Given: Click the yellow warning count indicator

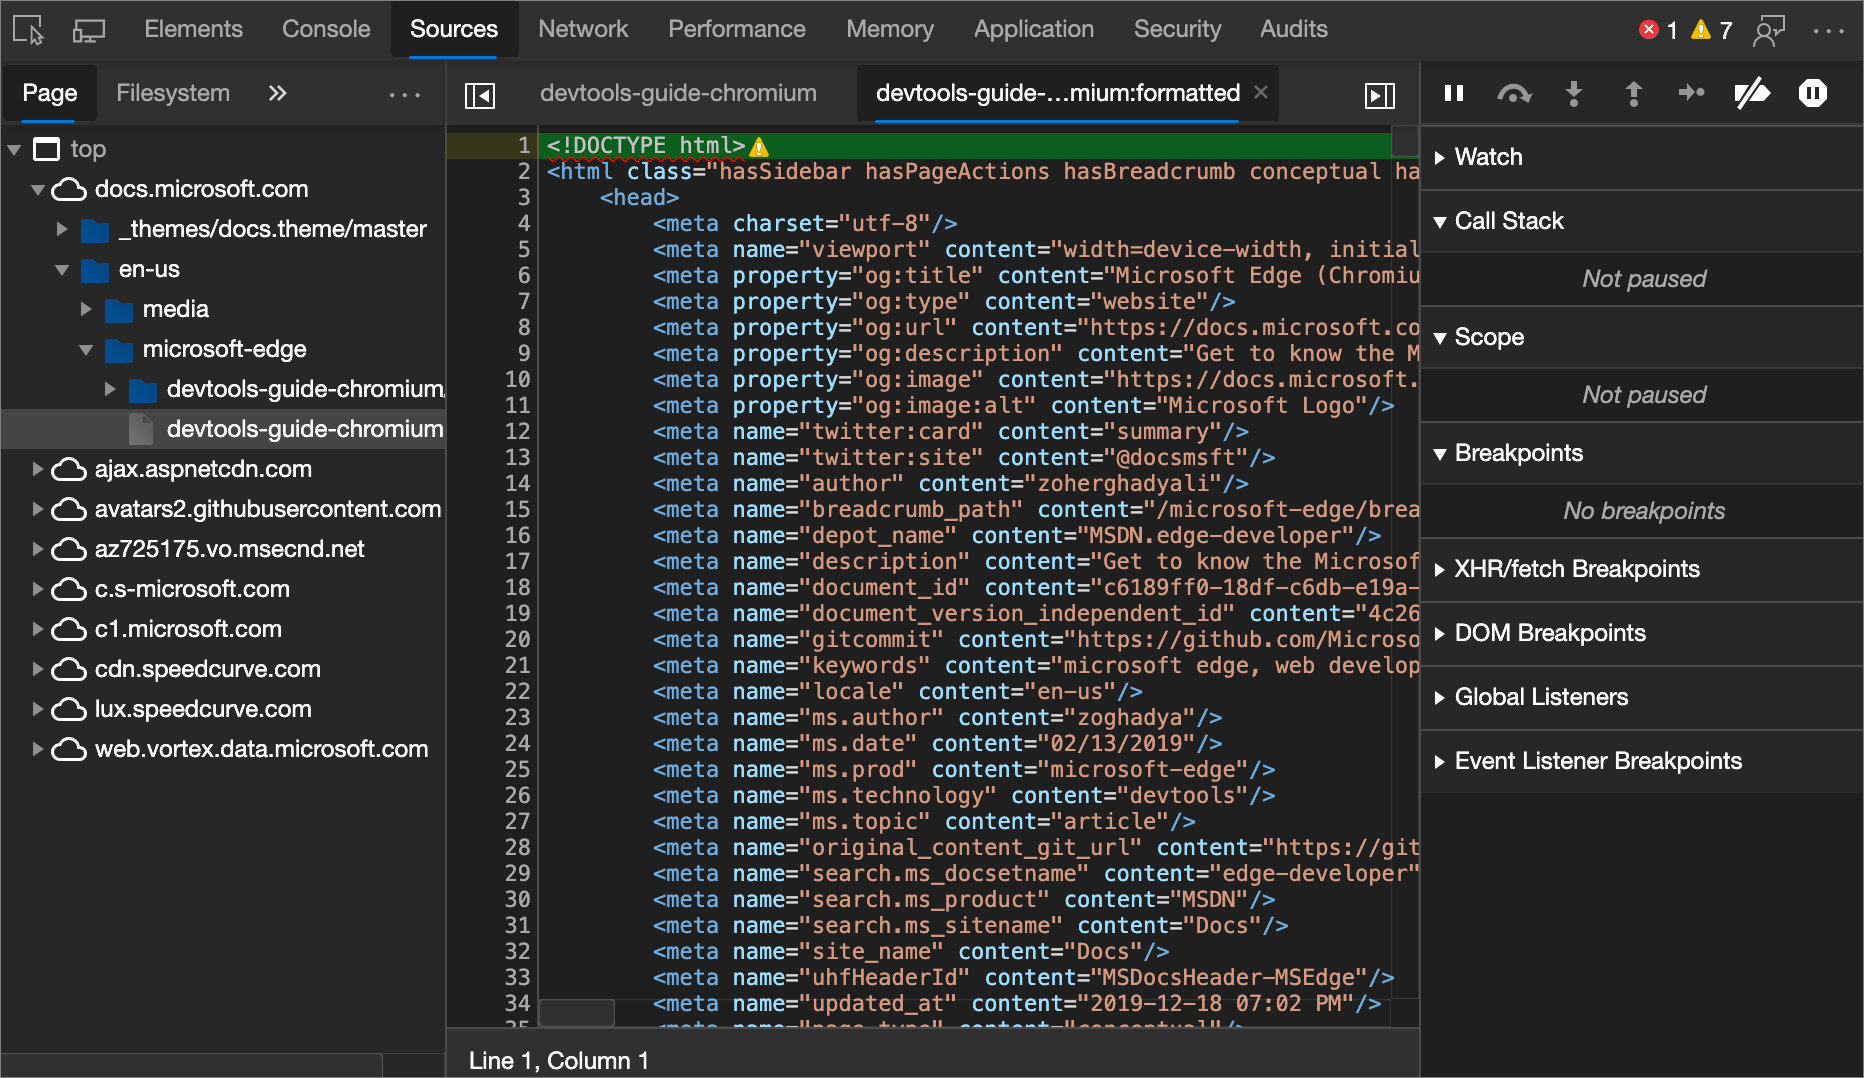Looking at the screenshot, I should (1711, 30).
